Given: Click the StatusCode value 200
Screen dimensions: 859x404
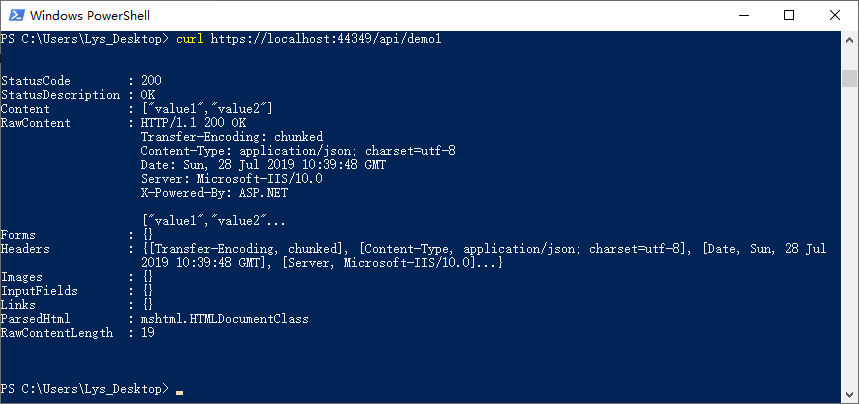Looking at the screenshot, I should pos(151,80).
